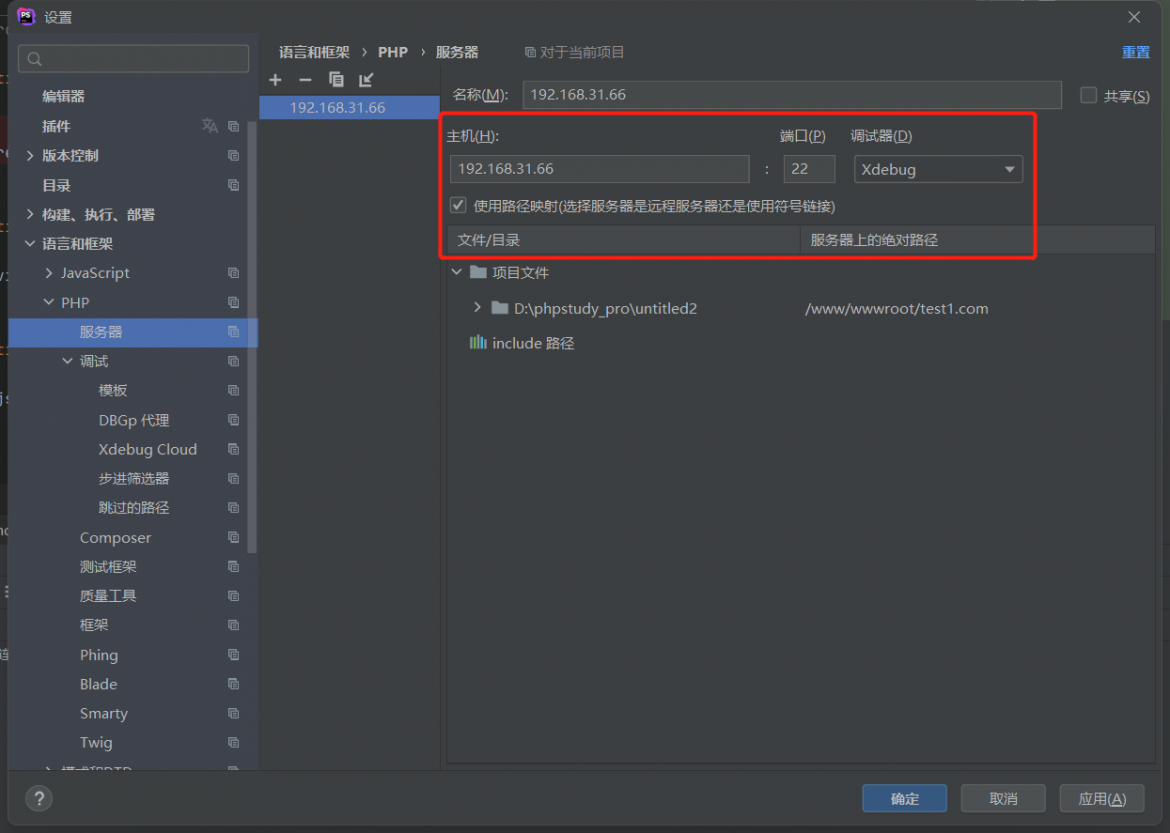
Task: Click the 确定 confirm button
Action: click(904, 798)
